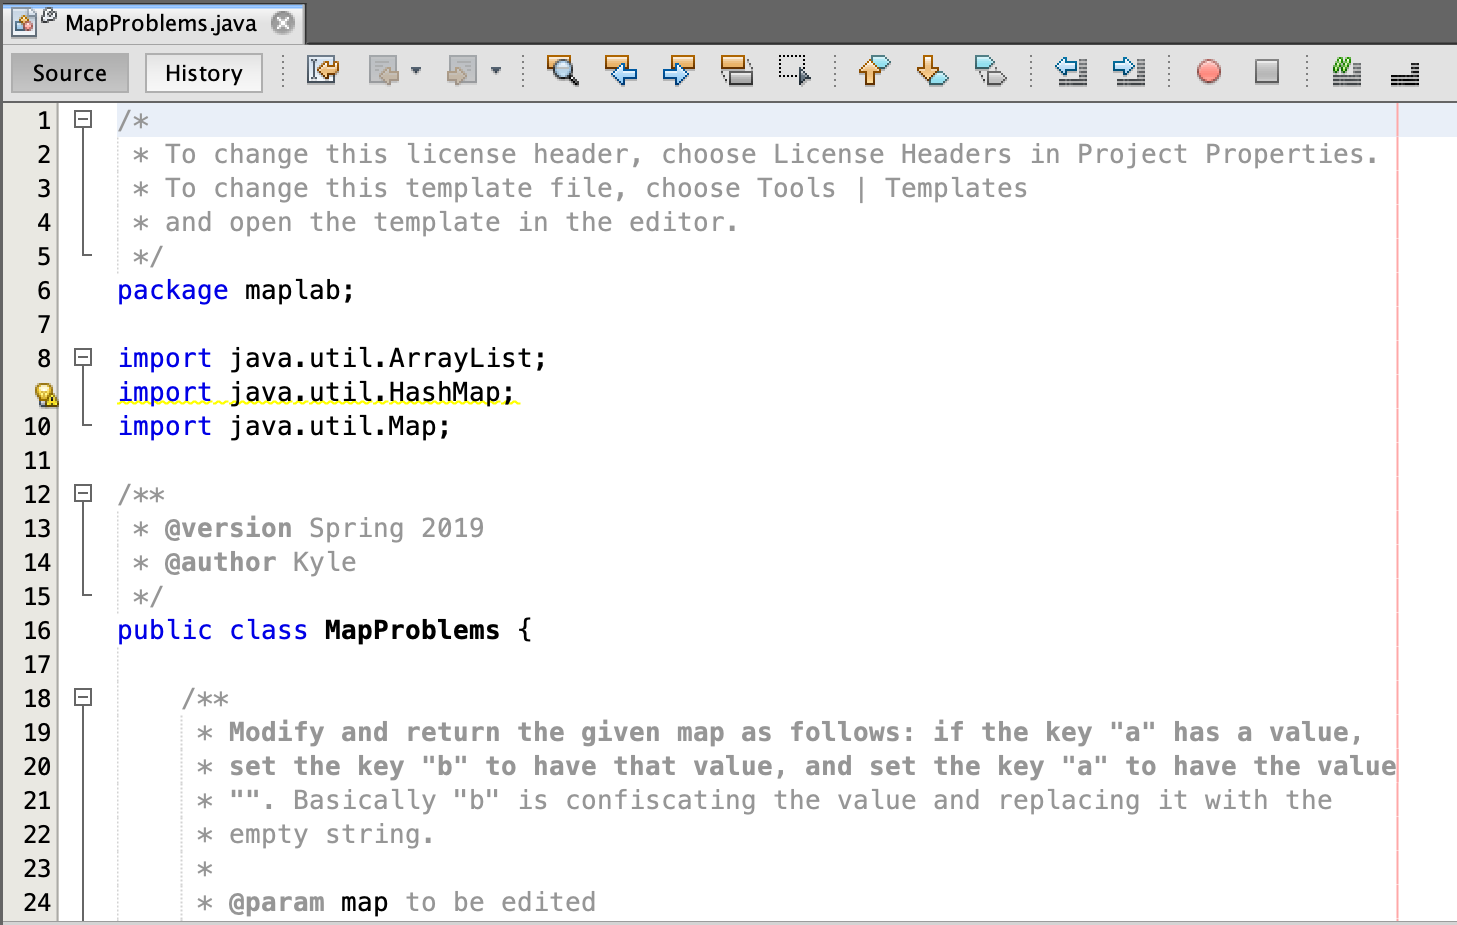The height and width of the screenshot is (925, 1457).
Task: Click the Find Selection magnifier icon
Action: pyautogui.click(x=563, y=71)
